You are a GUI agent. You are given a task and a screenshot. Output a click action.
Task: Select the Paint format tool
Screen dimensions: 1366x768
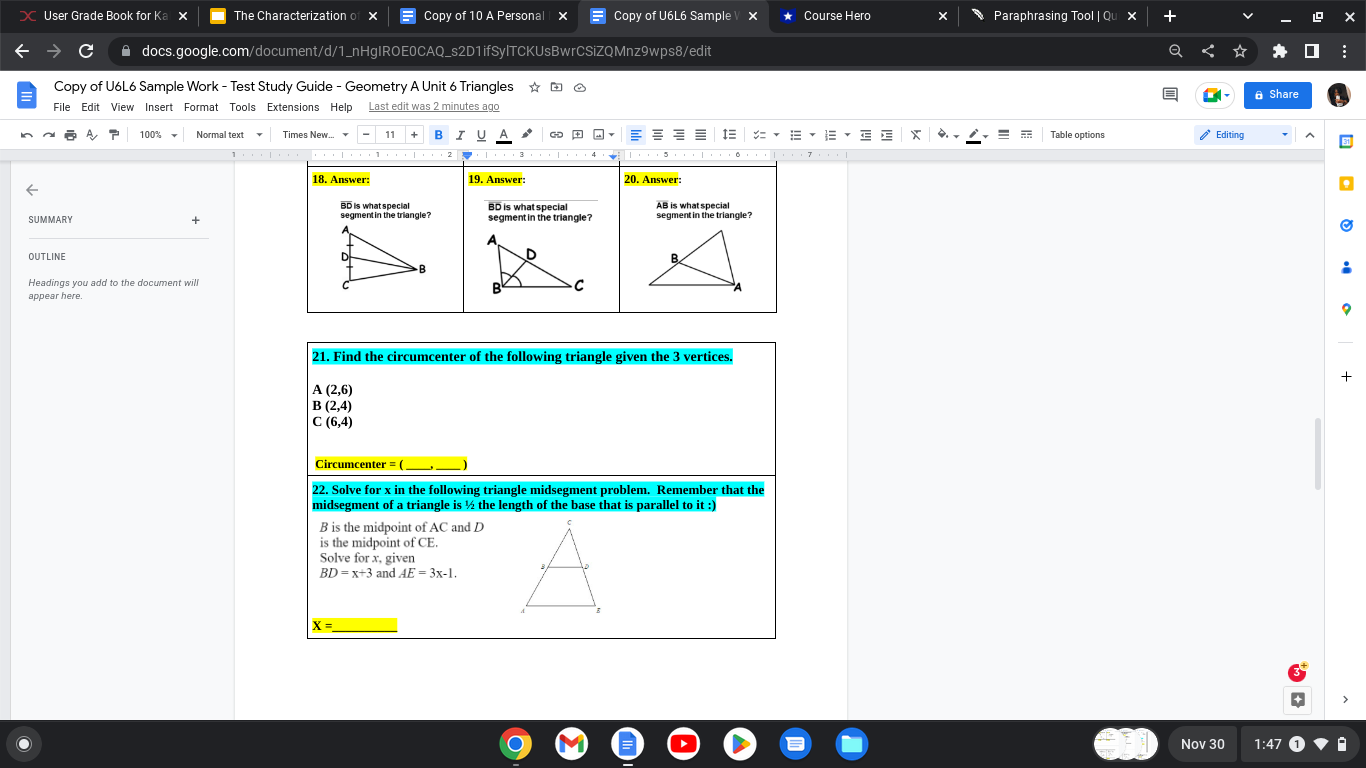pyautogui.click(x=113, y=134)
